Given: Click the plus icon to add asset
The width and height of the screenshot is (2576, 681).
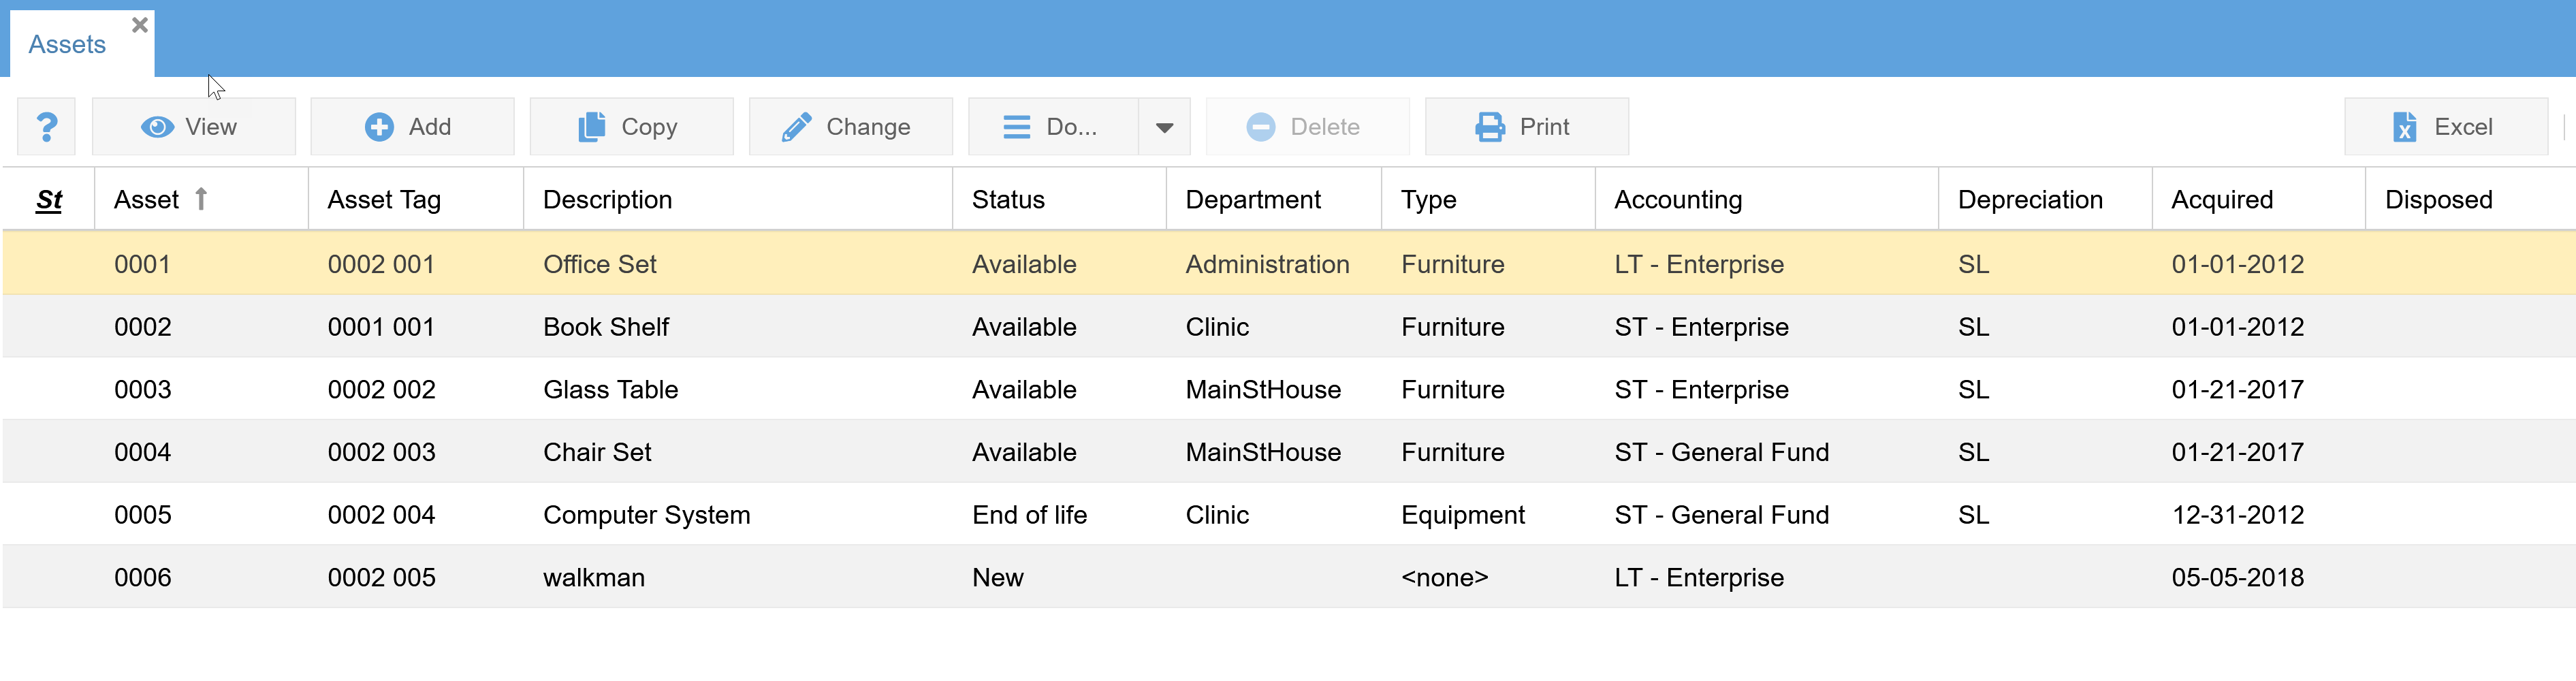Looking at the screenshot, I should pyautogui.click(x=379, y=127).
